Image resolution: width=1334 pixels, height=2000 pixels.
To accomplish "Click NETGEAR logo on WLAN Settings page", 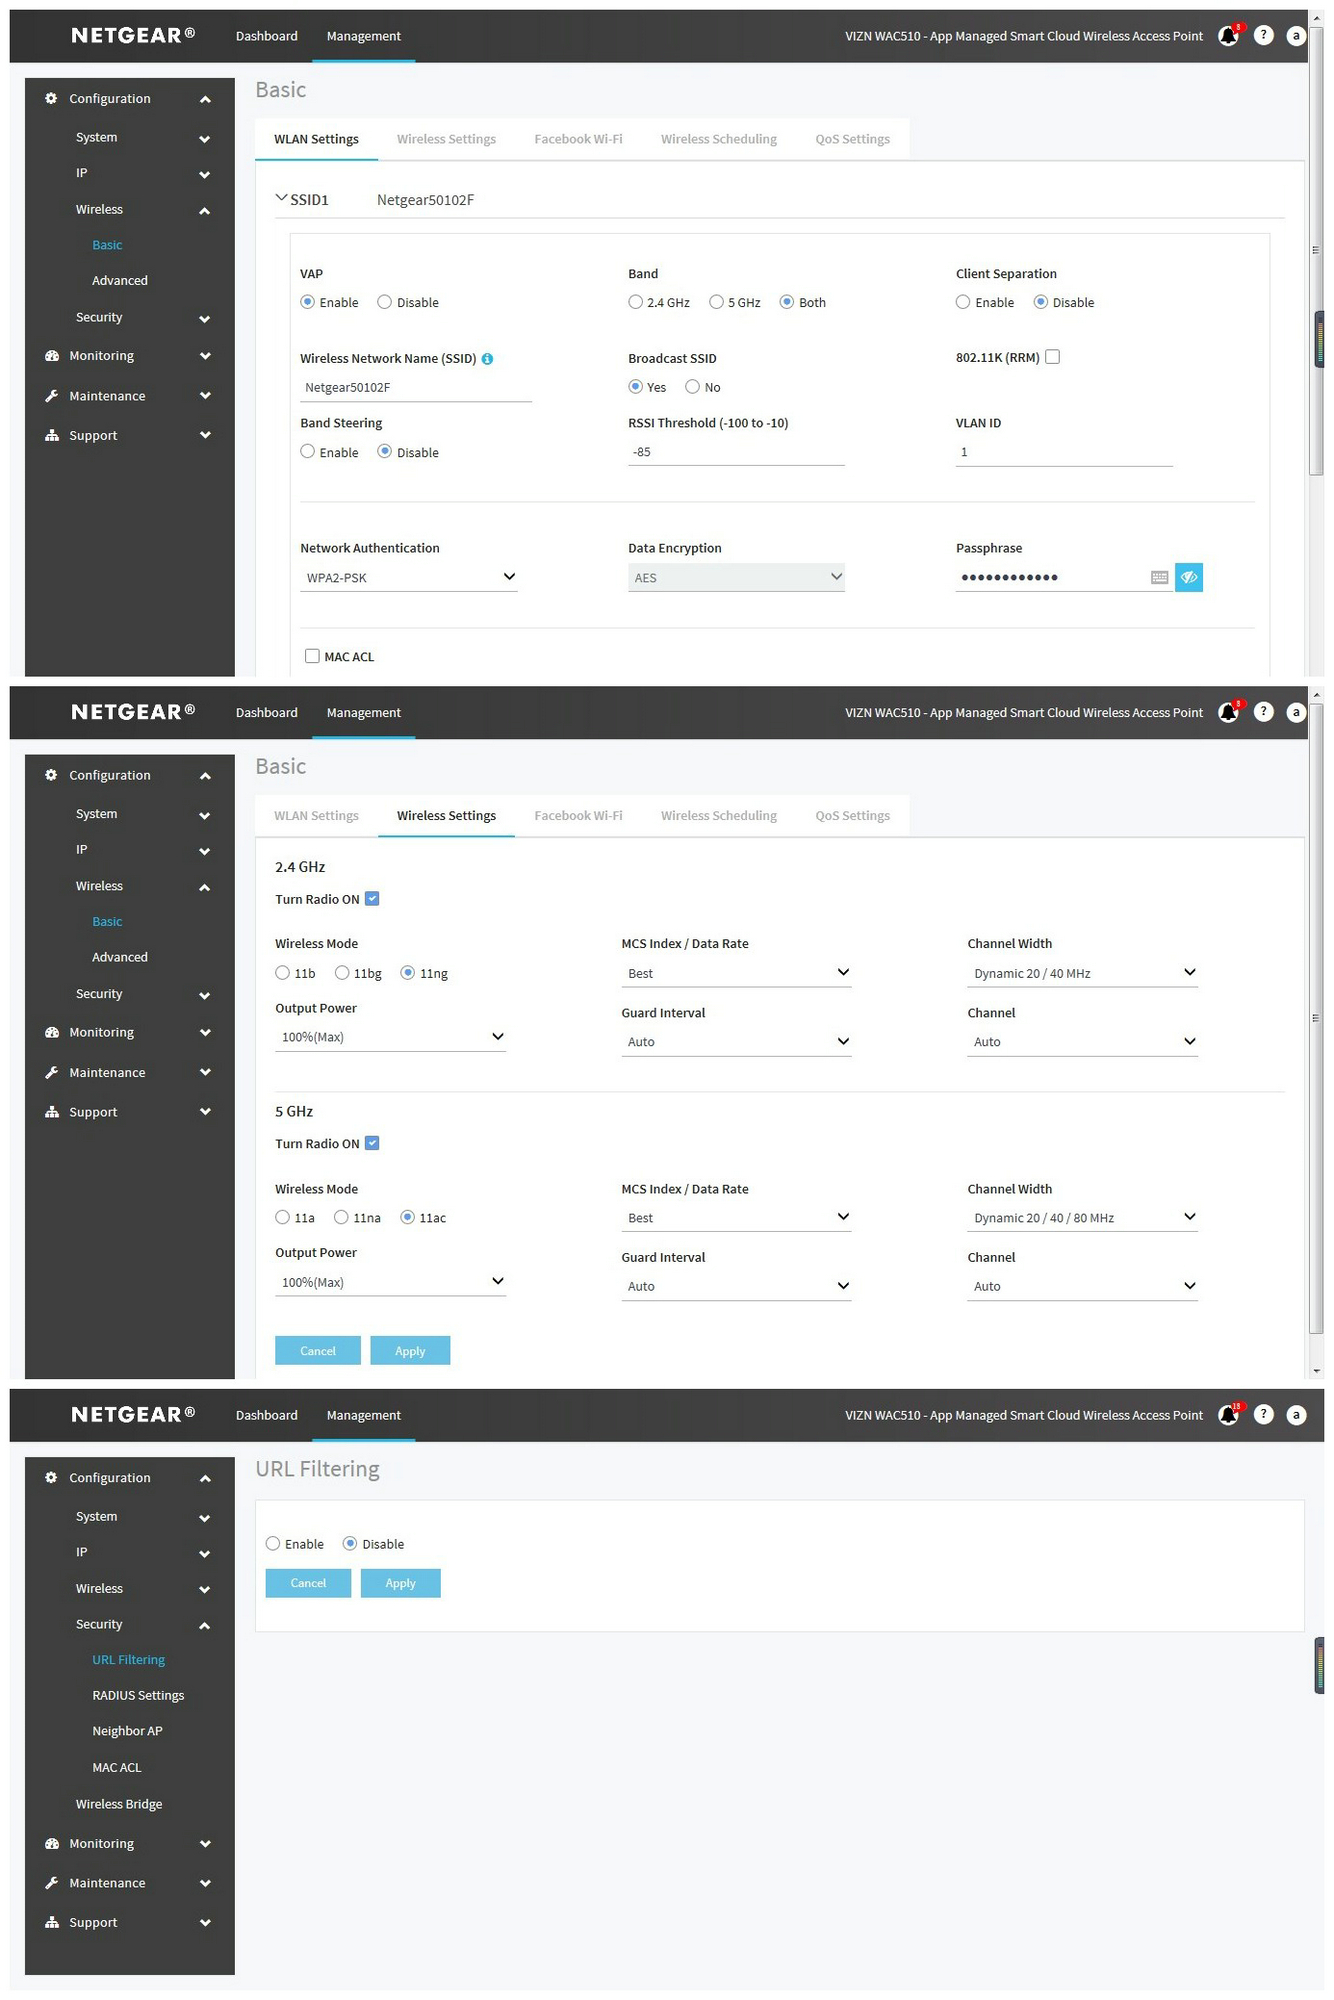I will click(x=133, y=36).
